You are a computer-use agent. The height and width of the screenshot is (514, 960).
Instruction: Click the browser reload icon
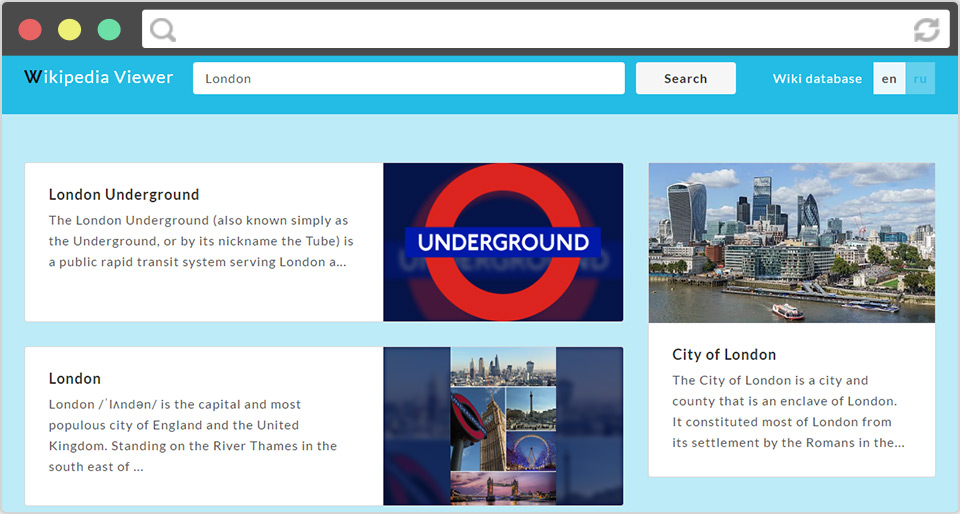(x=926, y=29)
